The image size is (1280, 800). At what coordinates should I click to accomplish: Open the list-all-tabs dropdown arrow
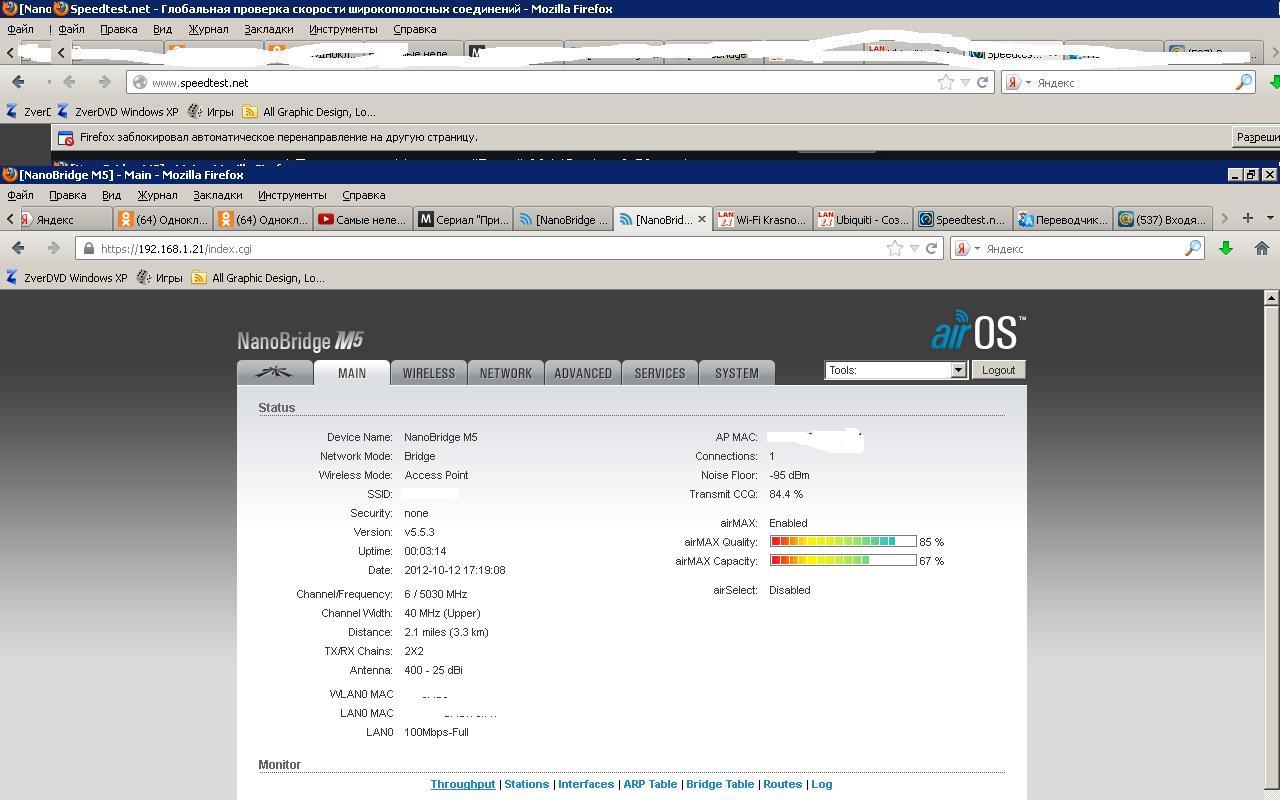[1270, 218]
